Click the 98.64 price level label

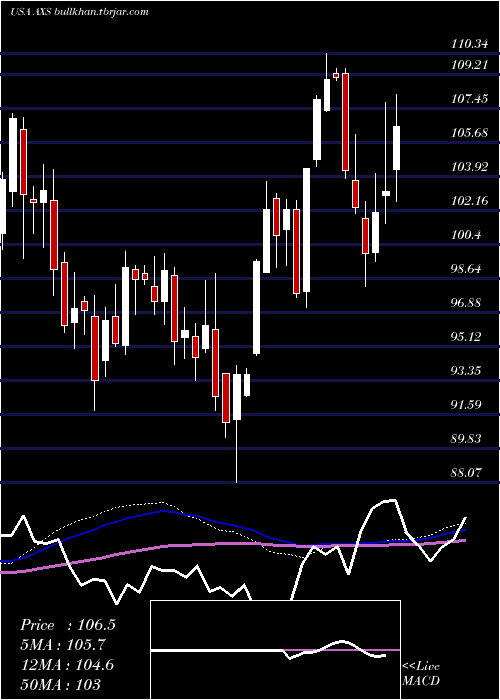coord(466,269)
